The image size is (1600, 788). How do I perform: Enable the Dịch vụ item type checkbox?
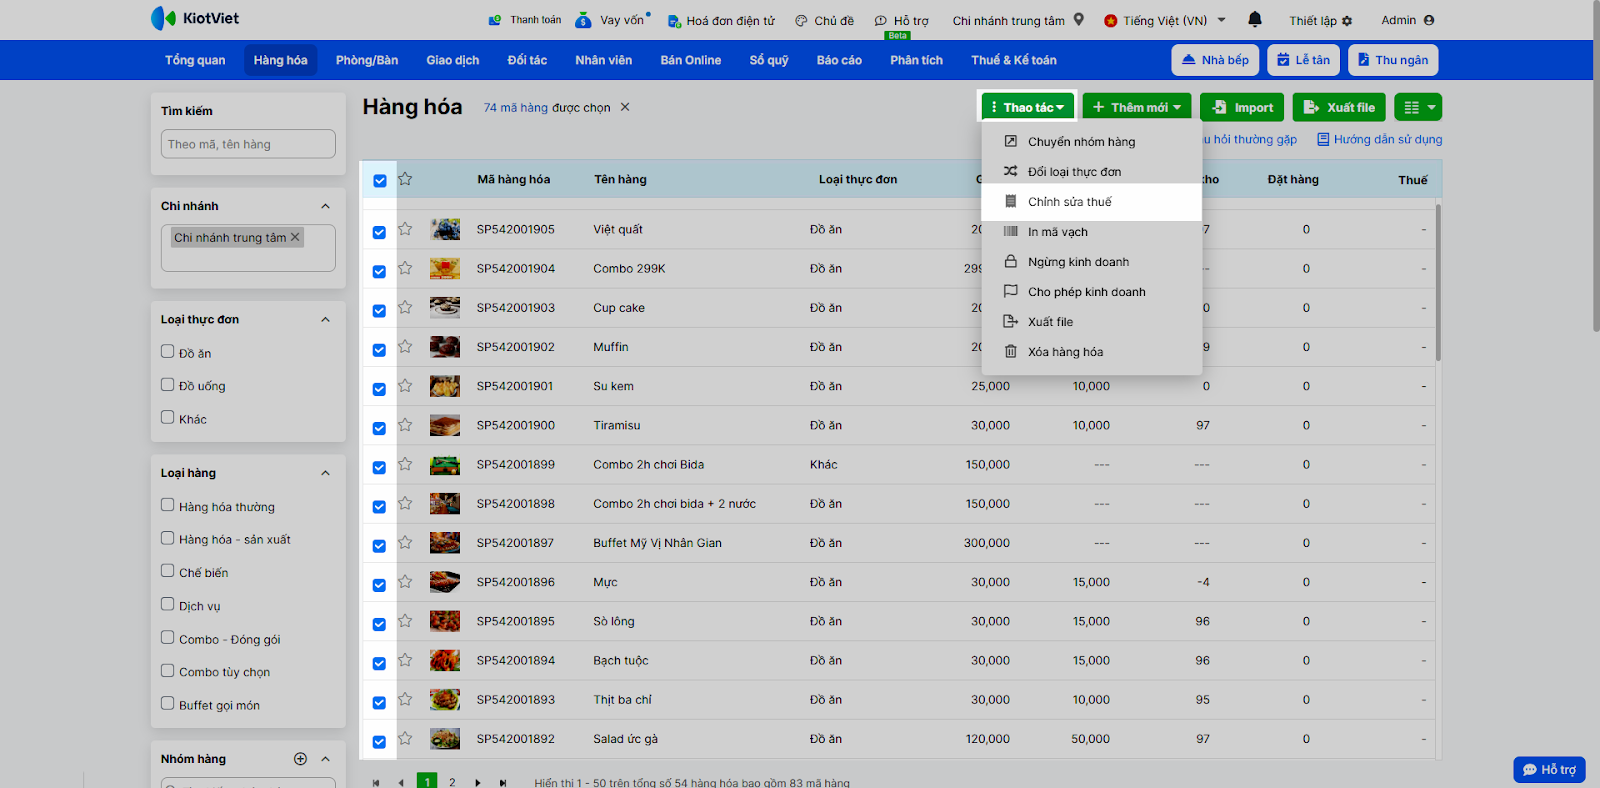coord(168,604)
